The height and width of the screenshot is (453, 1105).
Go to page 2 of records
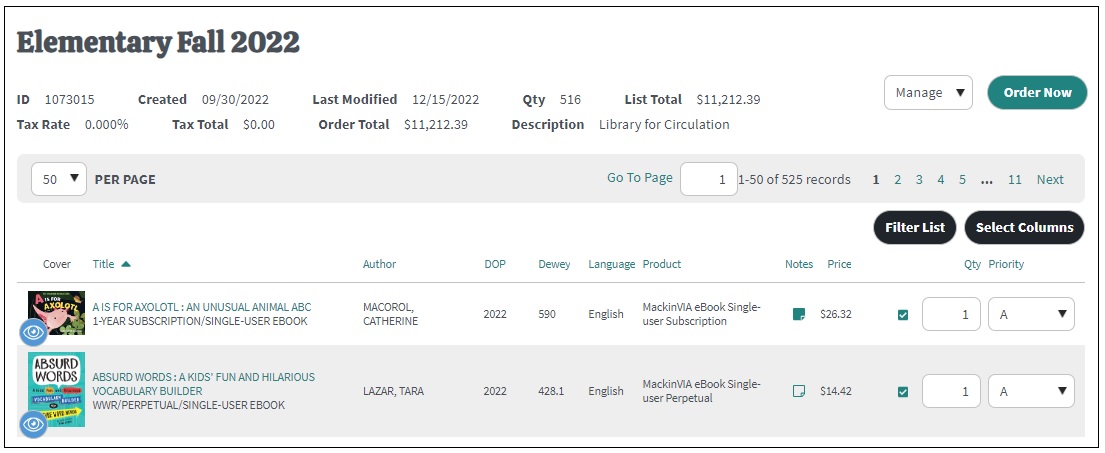pyautogui.click(x=898, y=180)
